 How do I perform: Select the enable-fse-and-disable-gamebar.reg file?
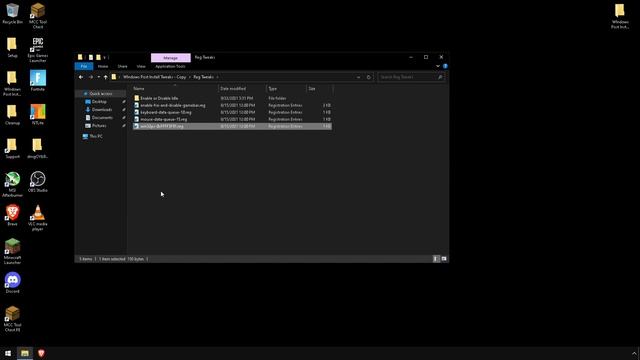[232, 105]
